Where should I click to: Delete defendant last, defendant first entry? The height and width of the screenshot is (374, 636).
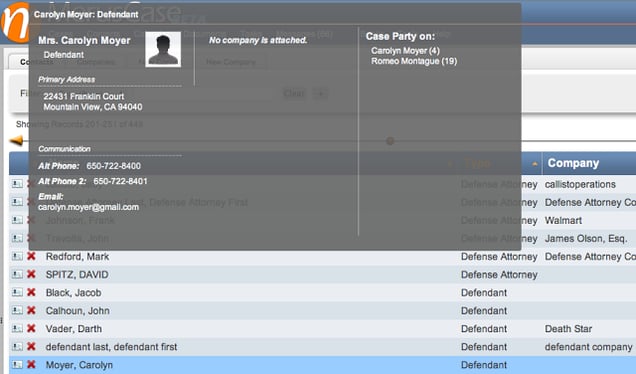pos(31,346)
